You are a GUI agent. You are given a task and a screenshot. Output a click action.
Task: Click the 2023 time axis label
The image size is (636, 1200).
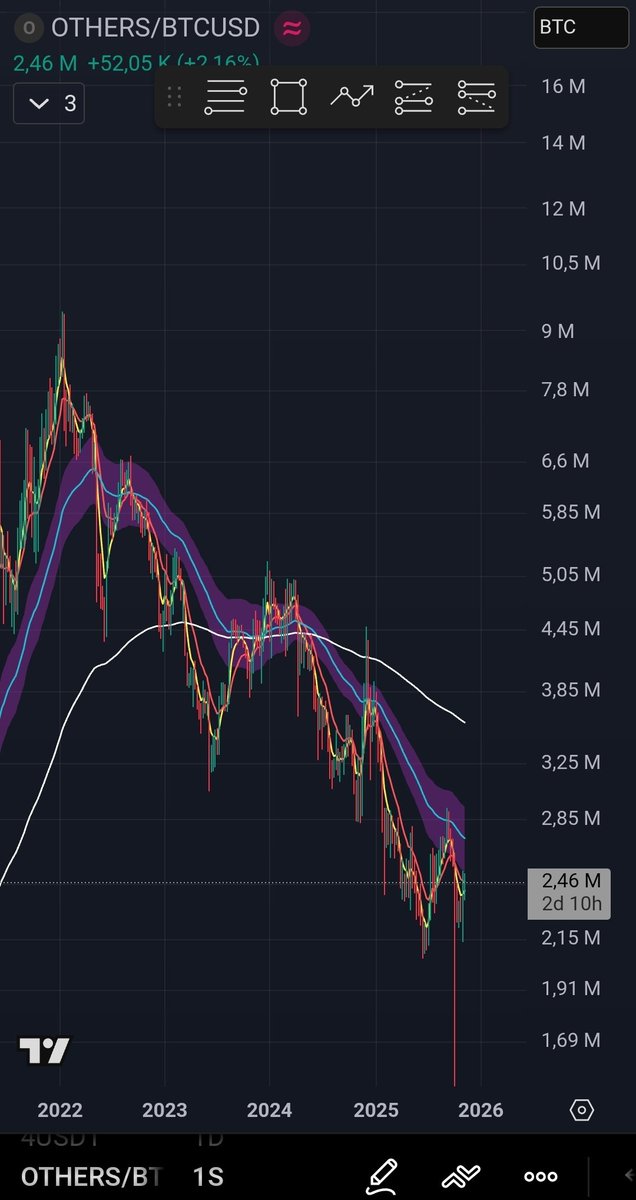pyautogui.click(x=164, y=1110)
